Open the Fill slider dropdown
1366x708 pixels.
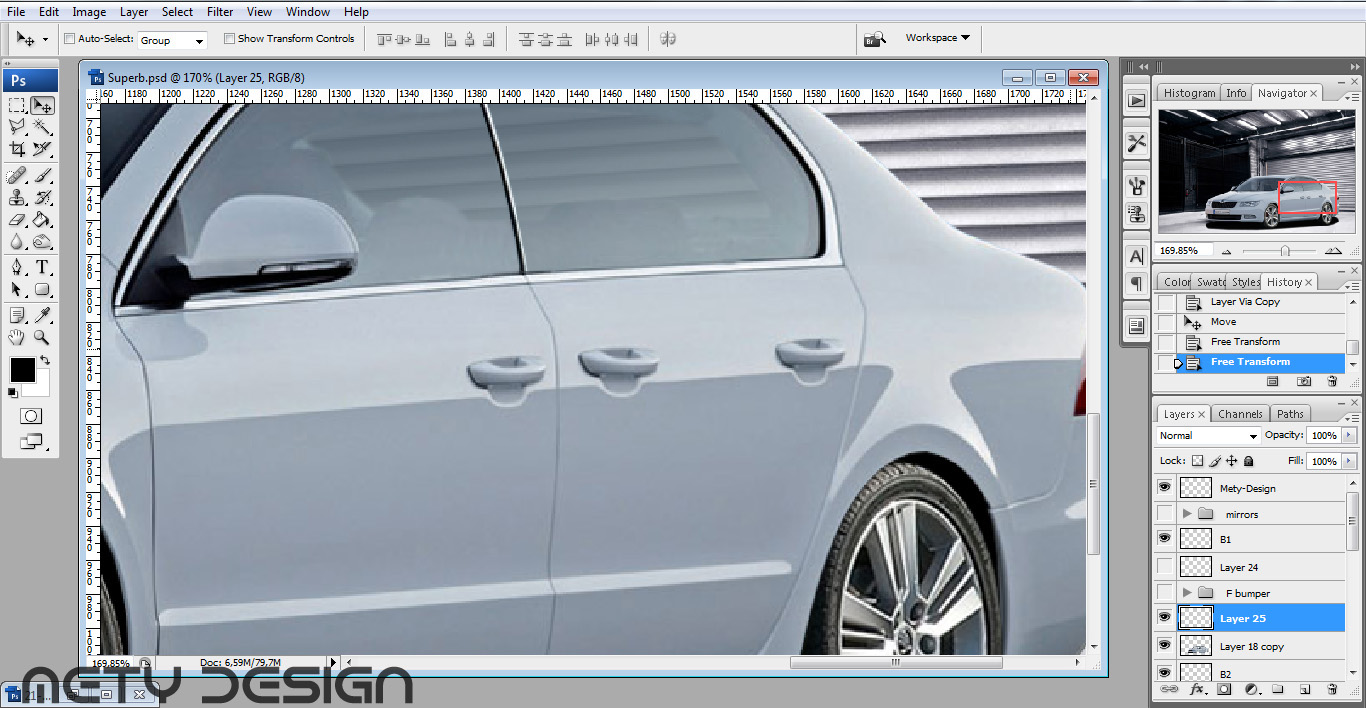click(x=1350, y=461)
